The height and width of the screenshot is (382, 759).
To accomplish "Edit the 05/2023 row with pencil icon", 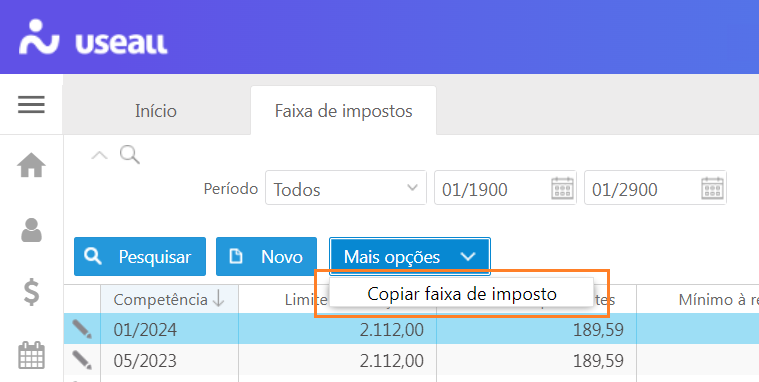I will [x=82, y=360].
